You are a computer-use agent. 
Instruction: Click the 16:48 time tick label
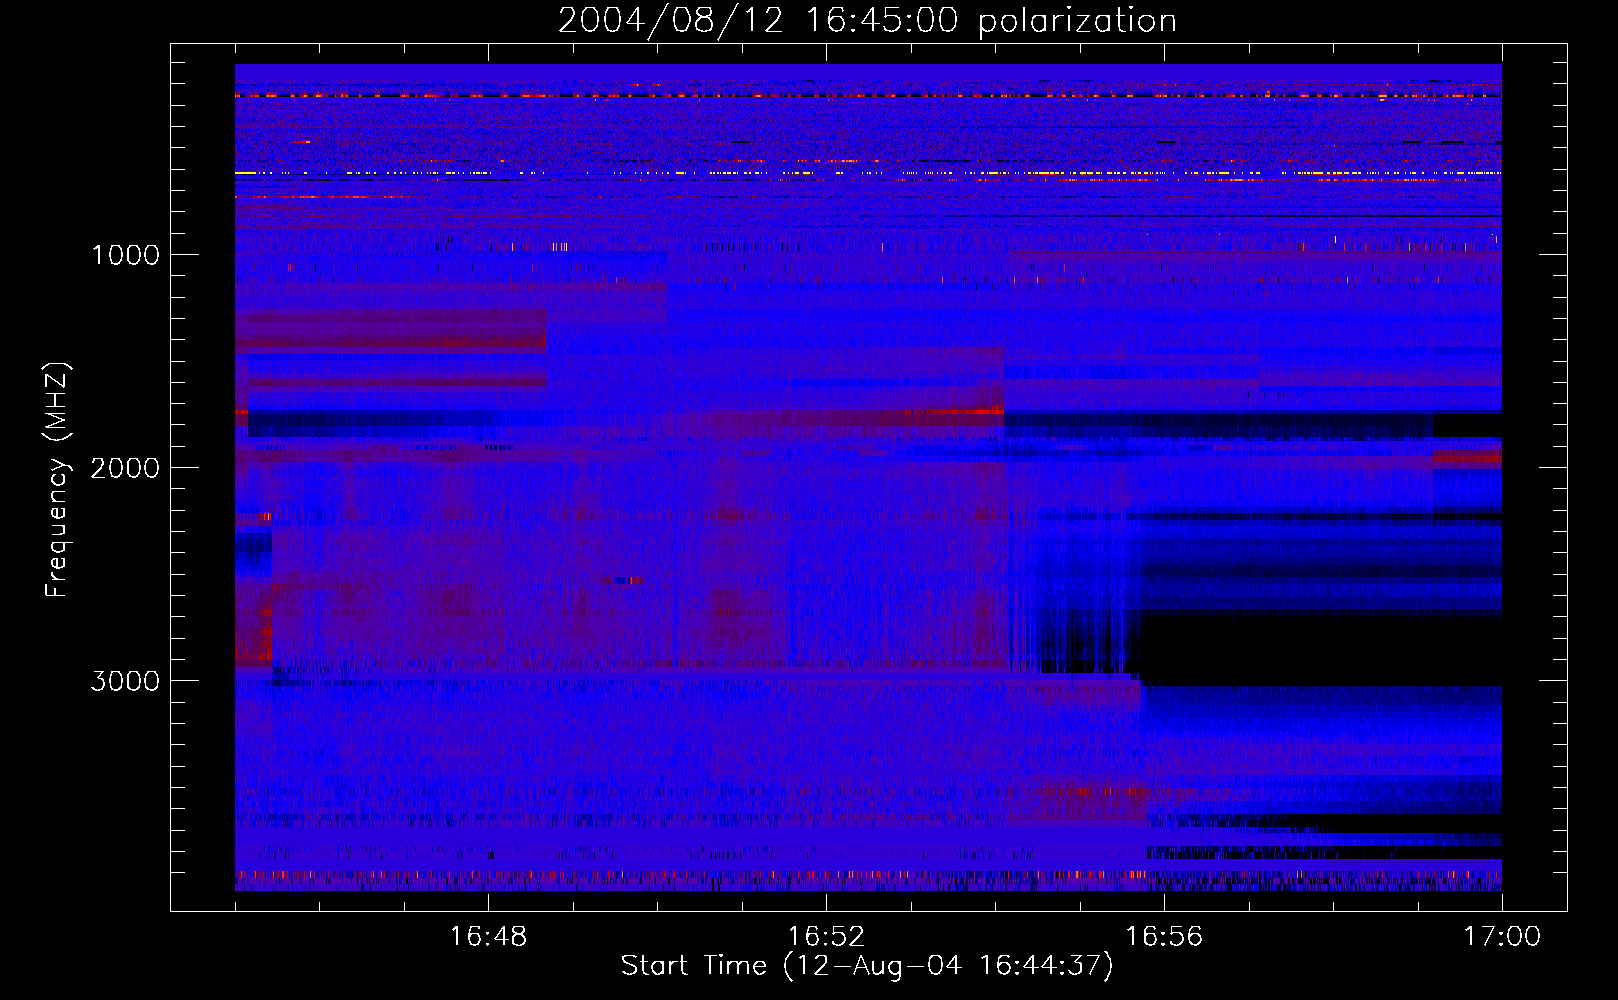pos(488,937)
